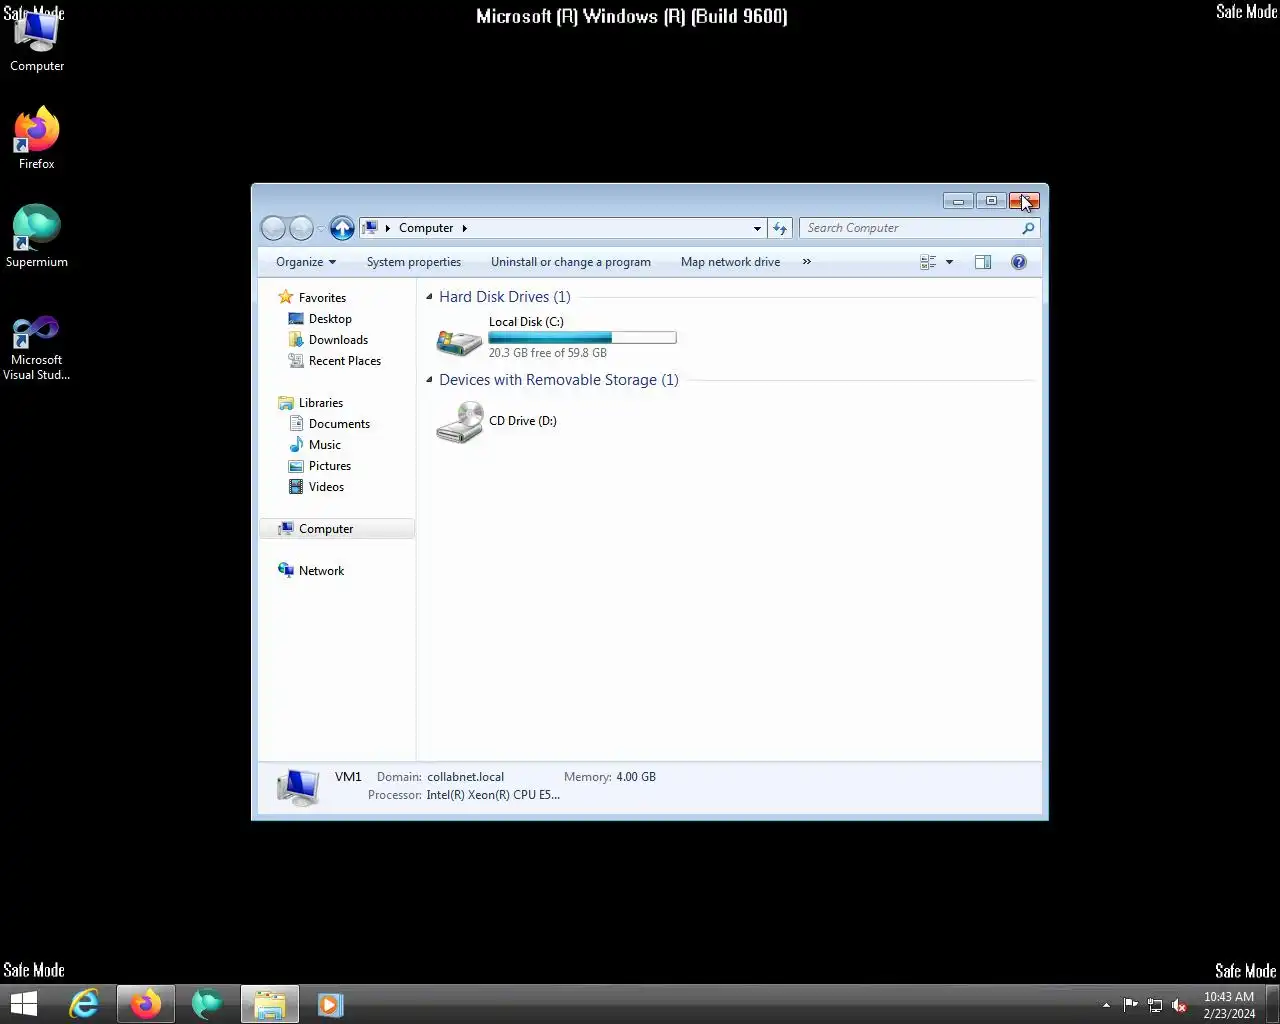Click the blue Up arrow button
The image size is (1280, 1024).
342,228
